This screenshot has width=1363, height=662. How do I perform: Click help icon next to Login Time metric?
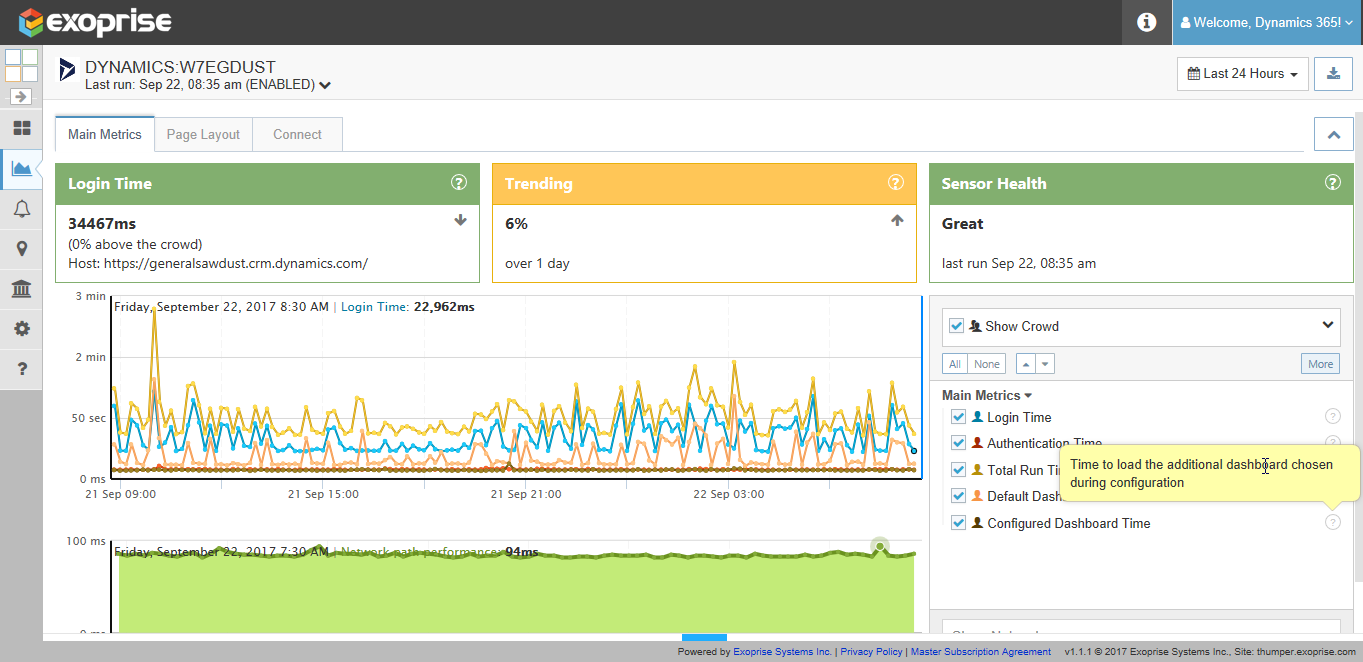(x=1332, y=417)
